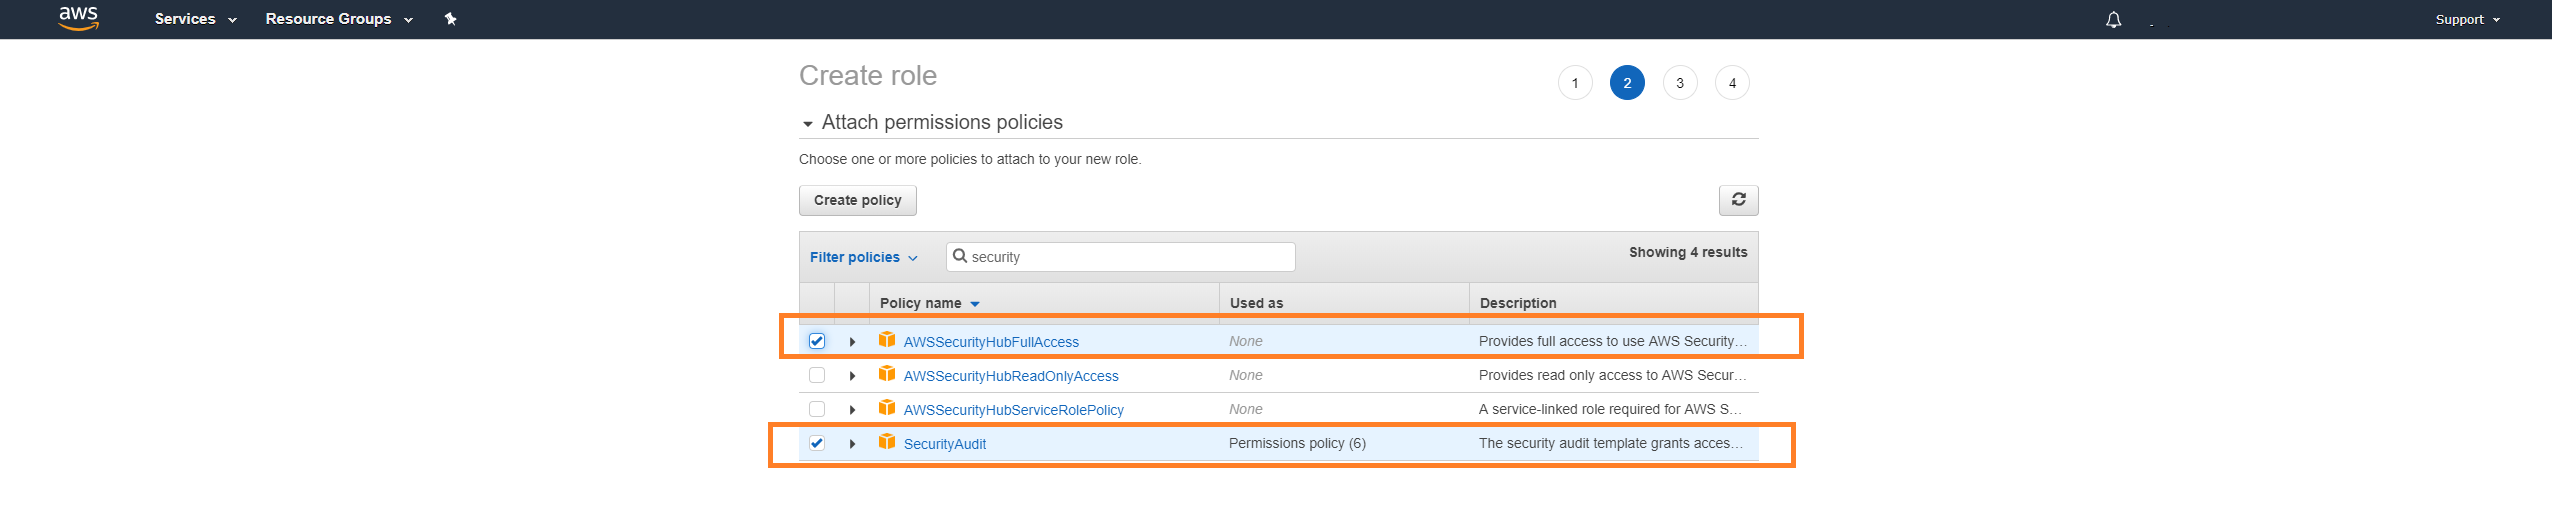Viewport: 2552px width, 517px height.
Task: Click the SecurityAudit policy cube icon
Action: coord(887,442)
